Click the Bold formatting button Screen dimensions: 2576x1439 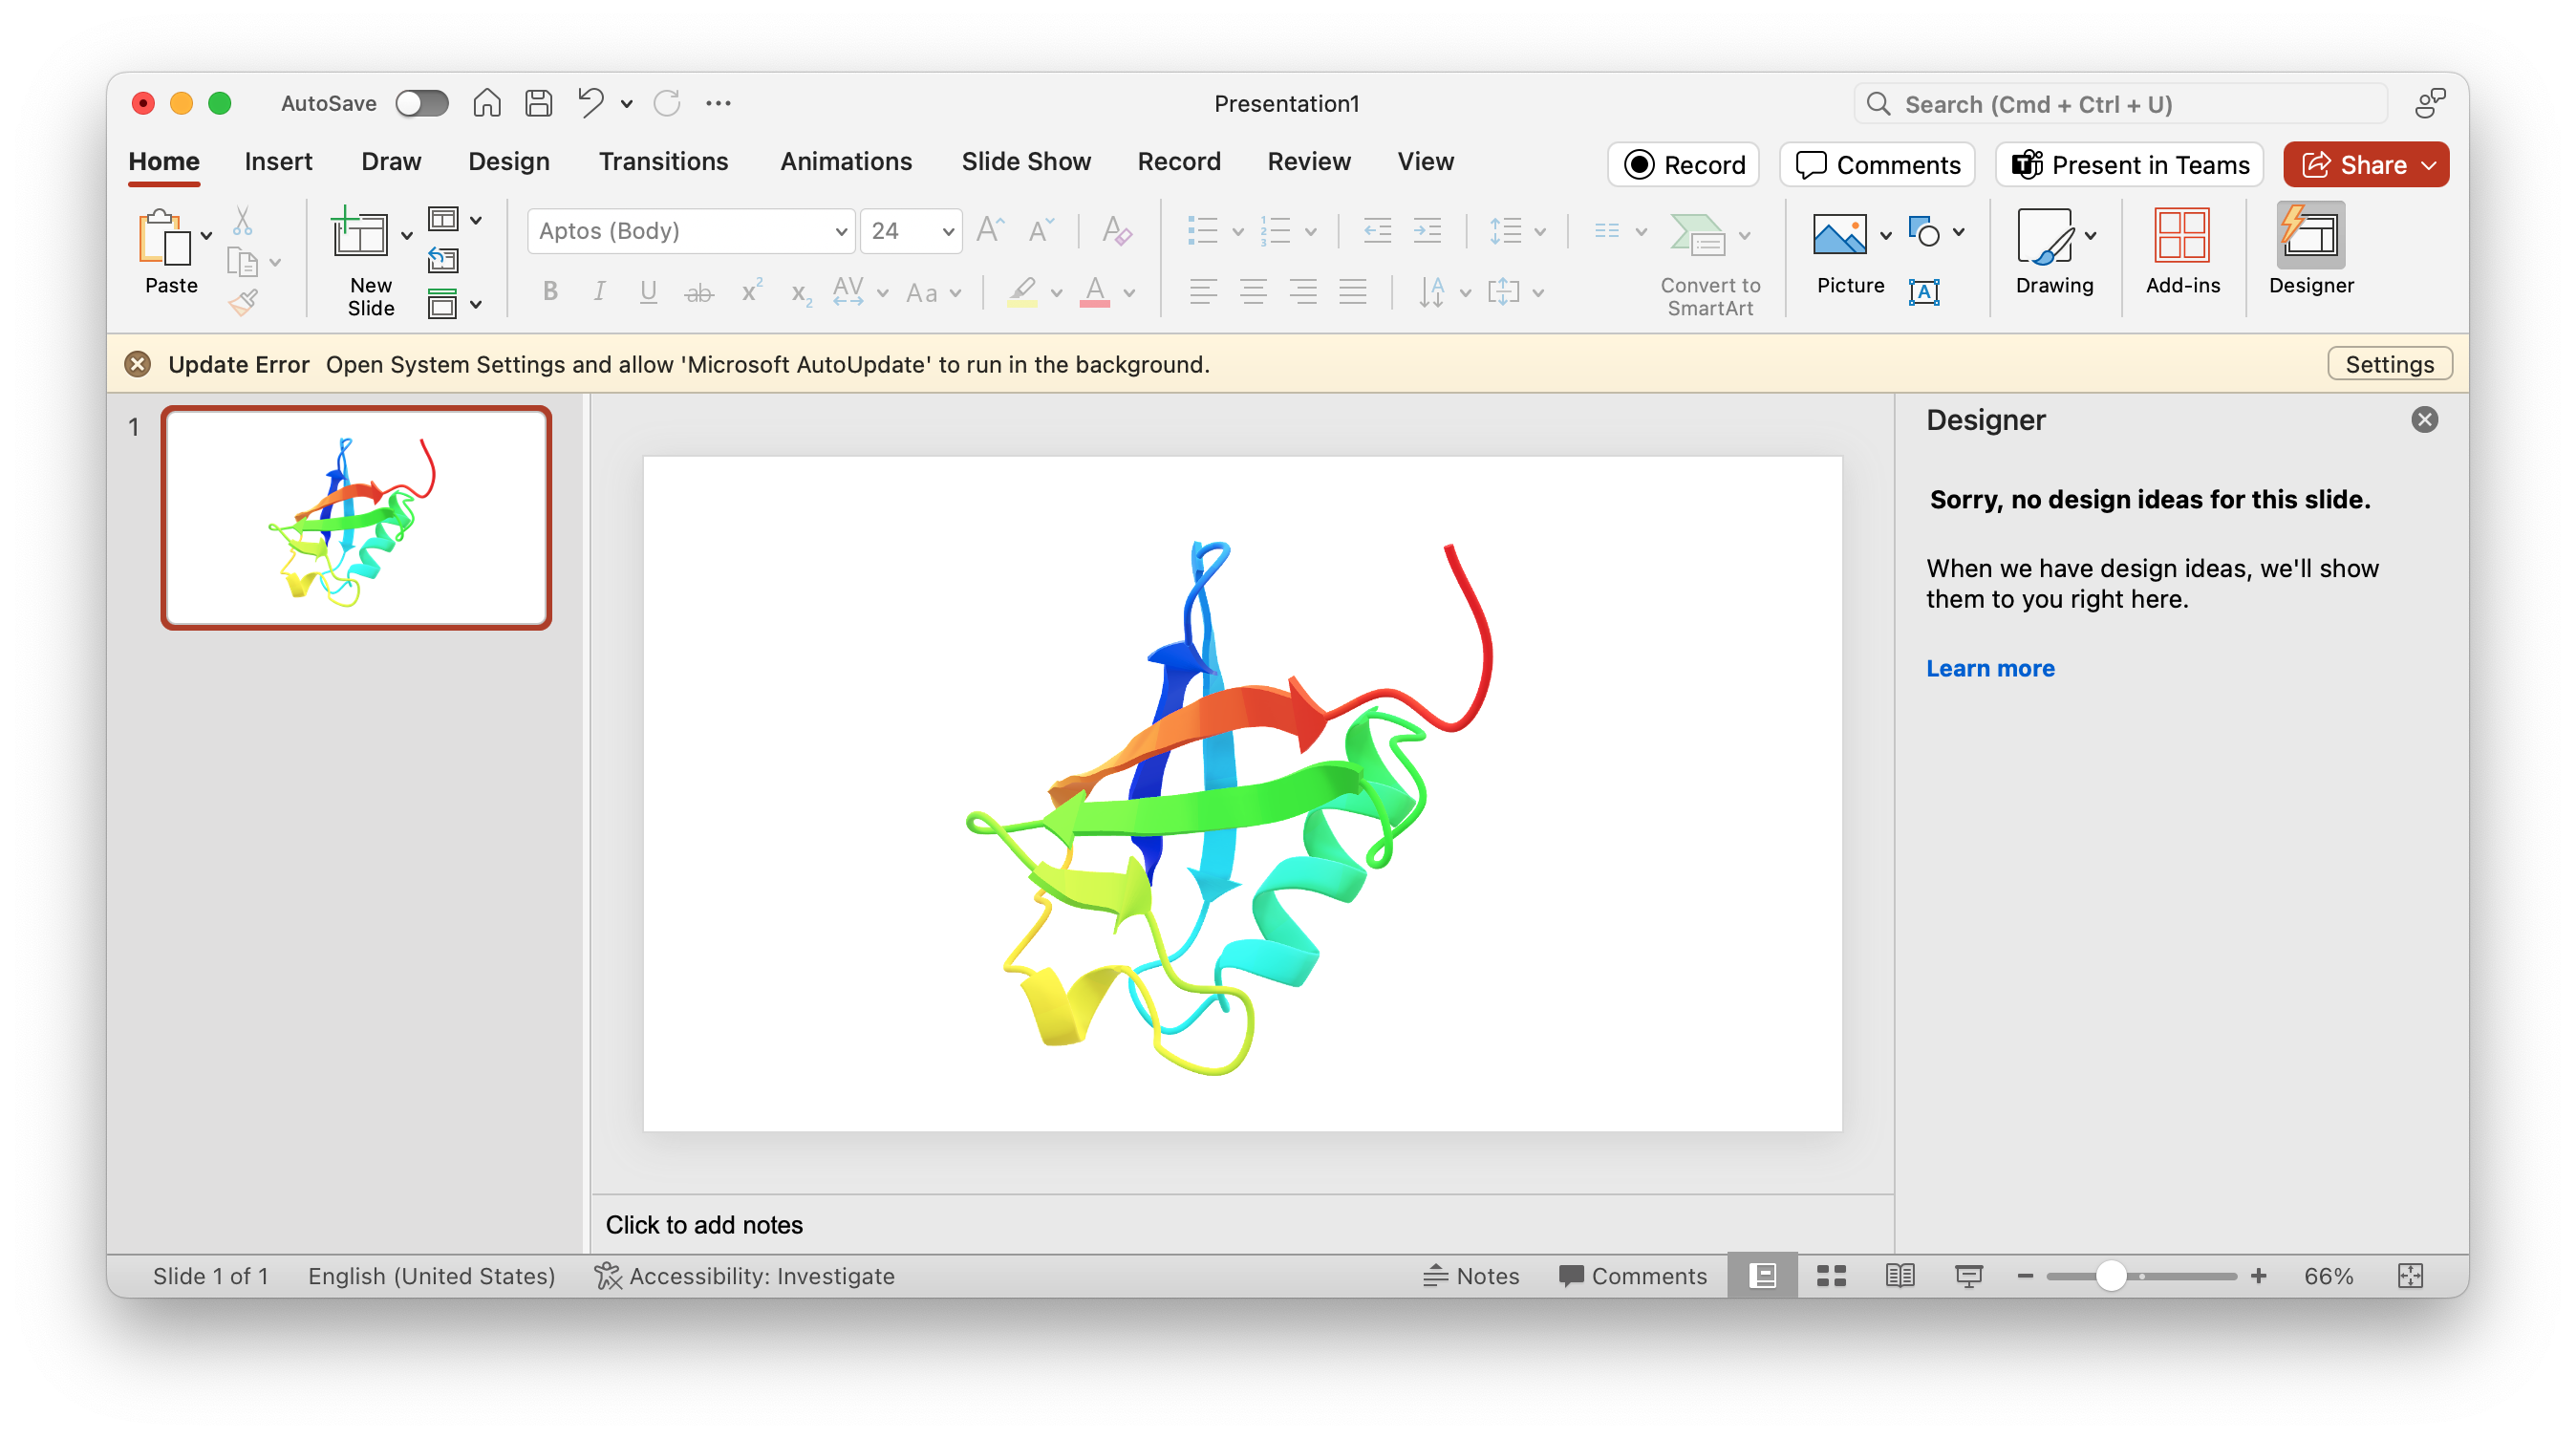click(x=550, y=292)
